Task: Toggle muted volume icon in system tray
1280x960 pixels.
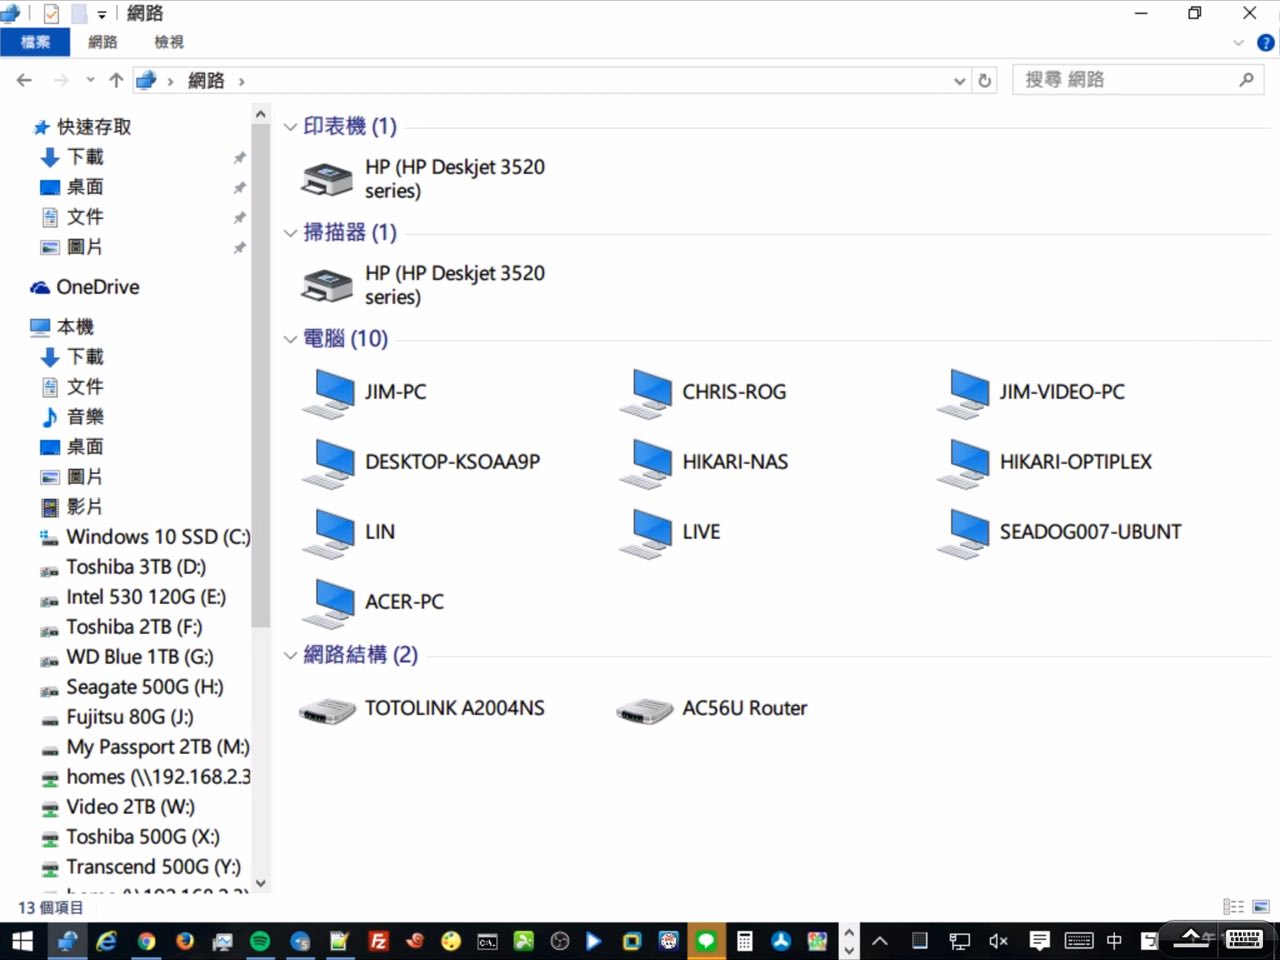Action: click(x=998, y=941)
